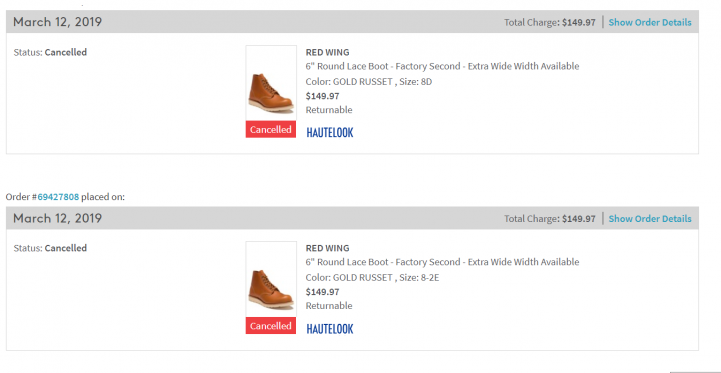Viewport: 721px width, 373px height.
Task: Click the Color GOLD RUSSET, Size 8D line
Action: coord(369,82)
